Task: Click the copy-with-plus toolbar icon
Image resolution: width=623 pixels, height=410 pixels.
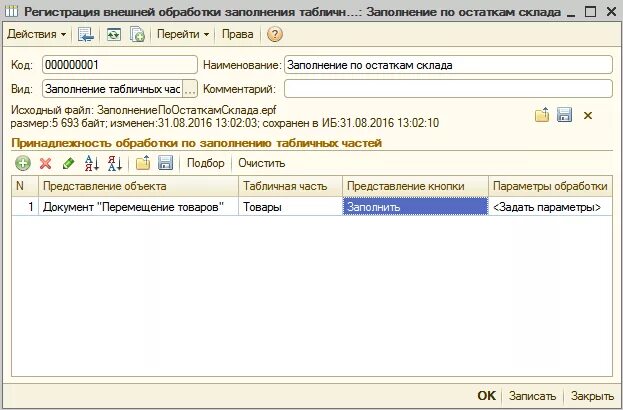Action: click(137, 35)
